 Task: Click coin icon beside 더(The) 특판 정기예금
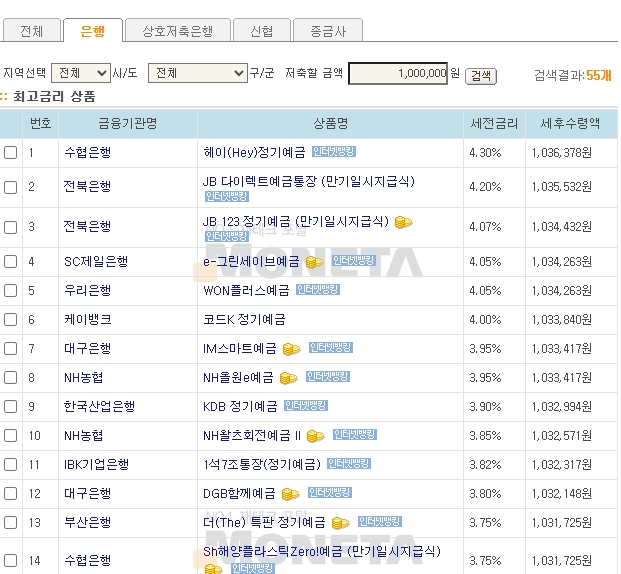[x=341, y=523]
